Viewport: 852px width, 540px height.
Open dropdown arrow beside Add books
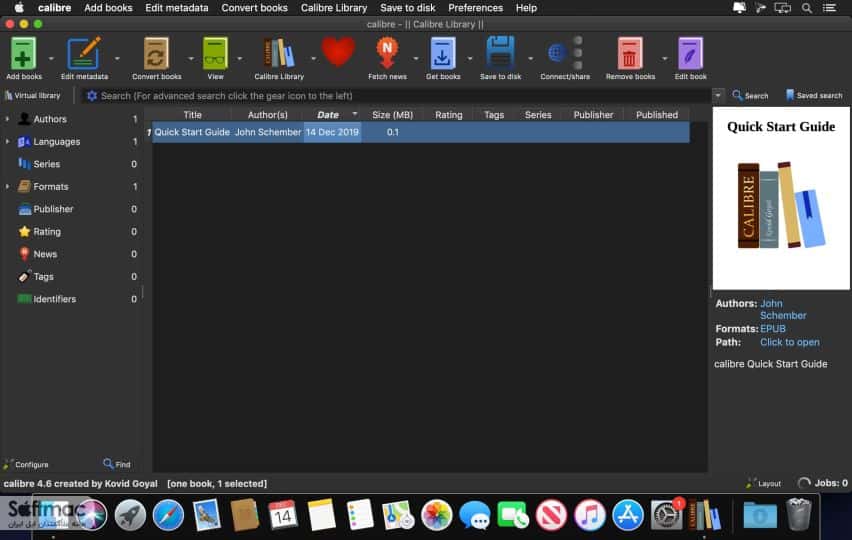coord(51,58)
